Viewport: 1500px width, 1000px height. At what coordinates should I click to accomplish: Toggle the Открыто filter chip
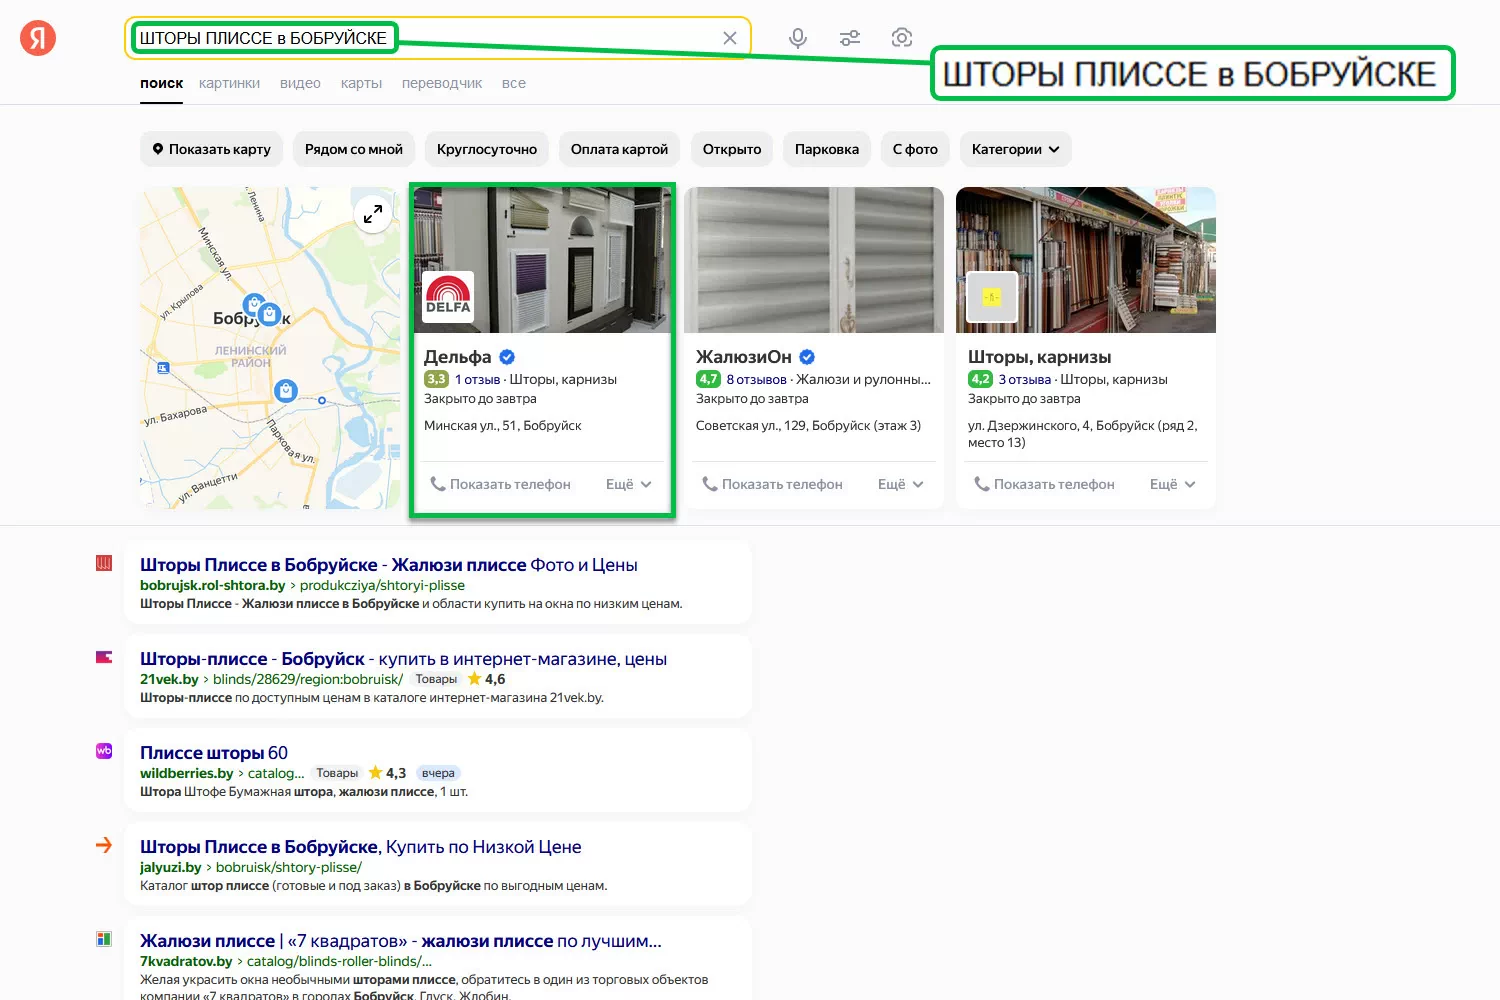coord(731,149)
